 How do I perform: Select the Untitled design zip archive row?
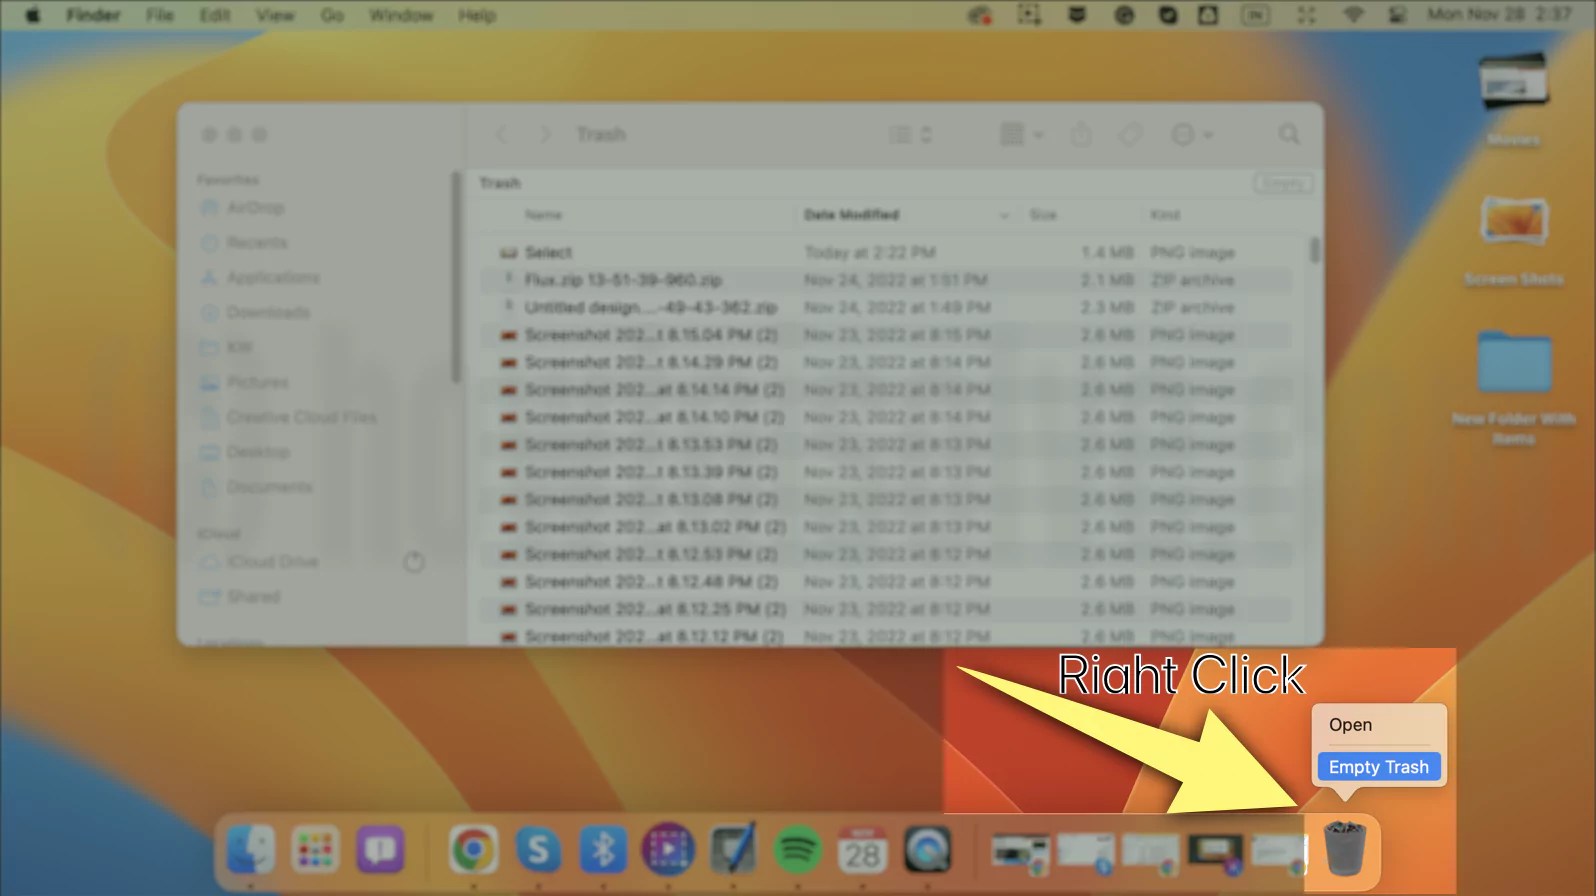[885, 308]
